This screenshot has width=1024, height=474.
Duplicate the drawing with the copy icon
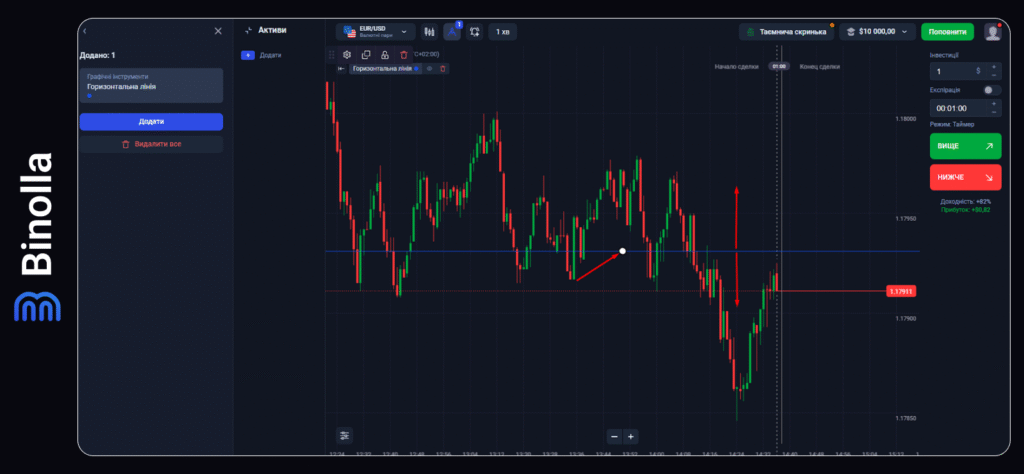coord(366,55)
